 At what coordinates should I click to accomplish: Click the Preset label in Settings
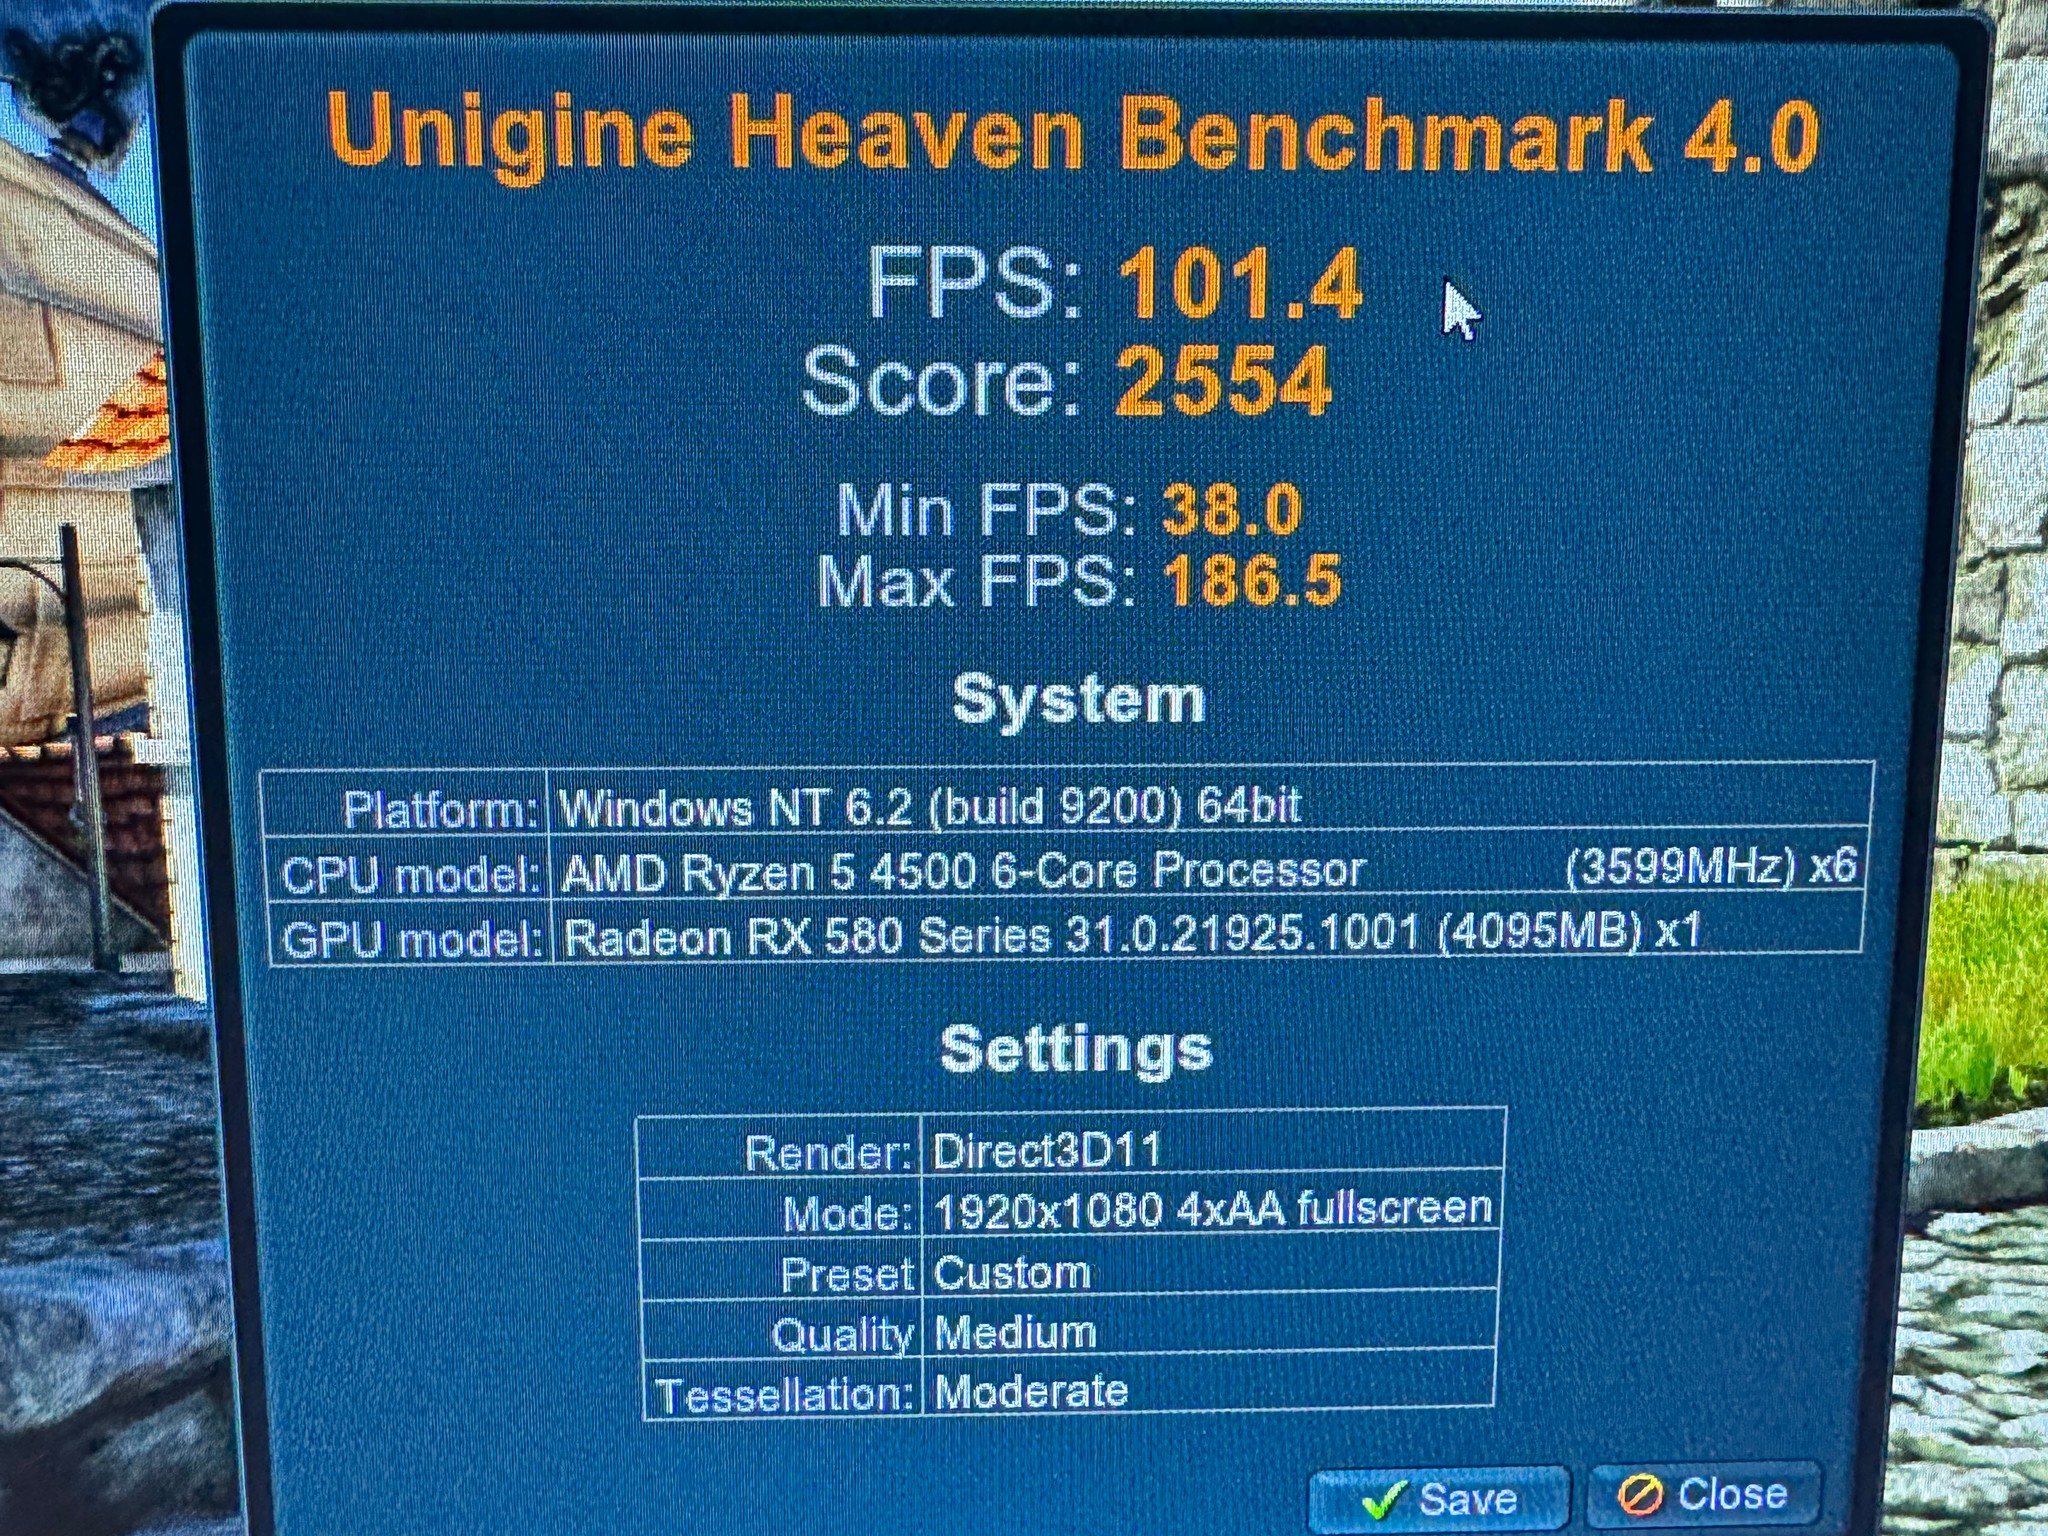tap(847, 1274)
